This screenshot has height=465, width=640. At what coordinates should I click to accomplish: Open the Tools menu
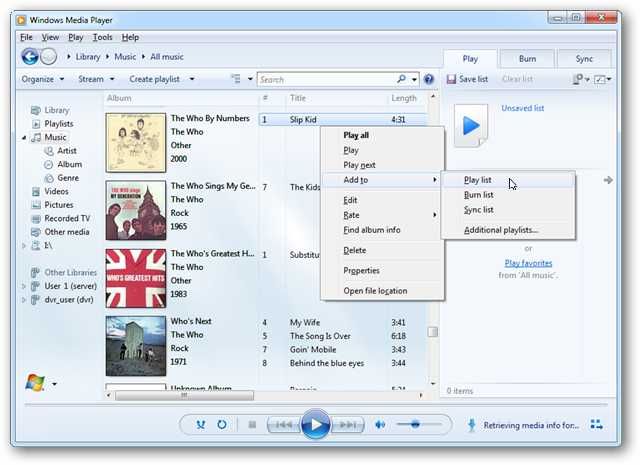(x=102, y=37)
